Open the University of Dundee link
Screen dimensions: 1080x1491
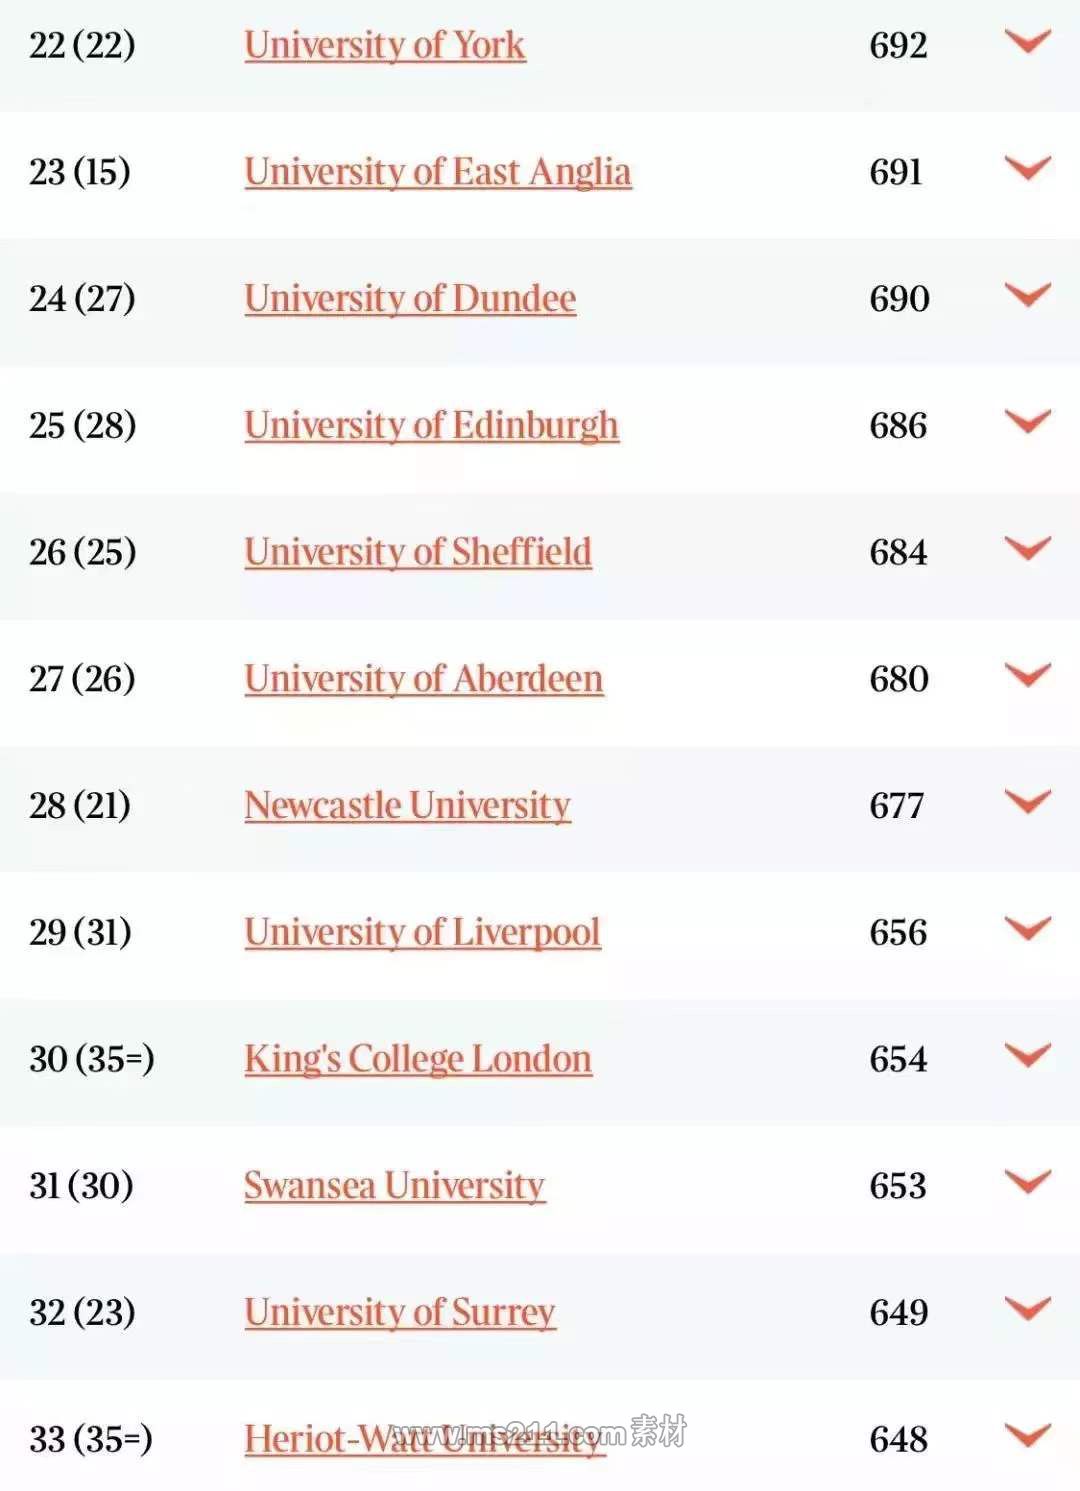pyautogui.click(x=410, y=298)
